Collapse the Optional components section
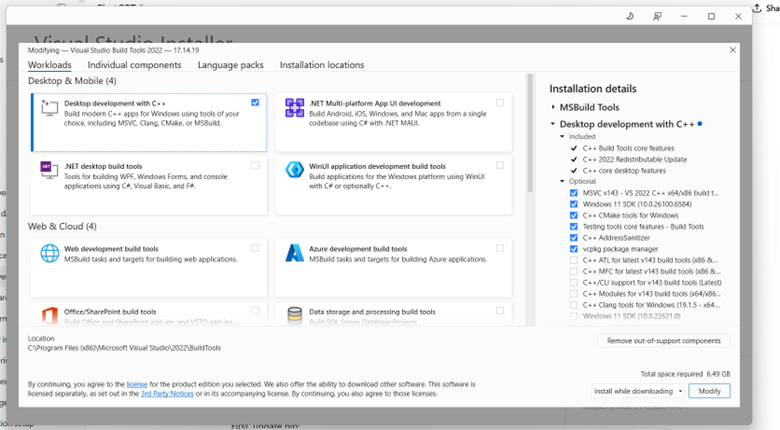The width and height of the screenshot is (780, 430). tap(562, 181)
